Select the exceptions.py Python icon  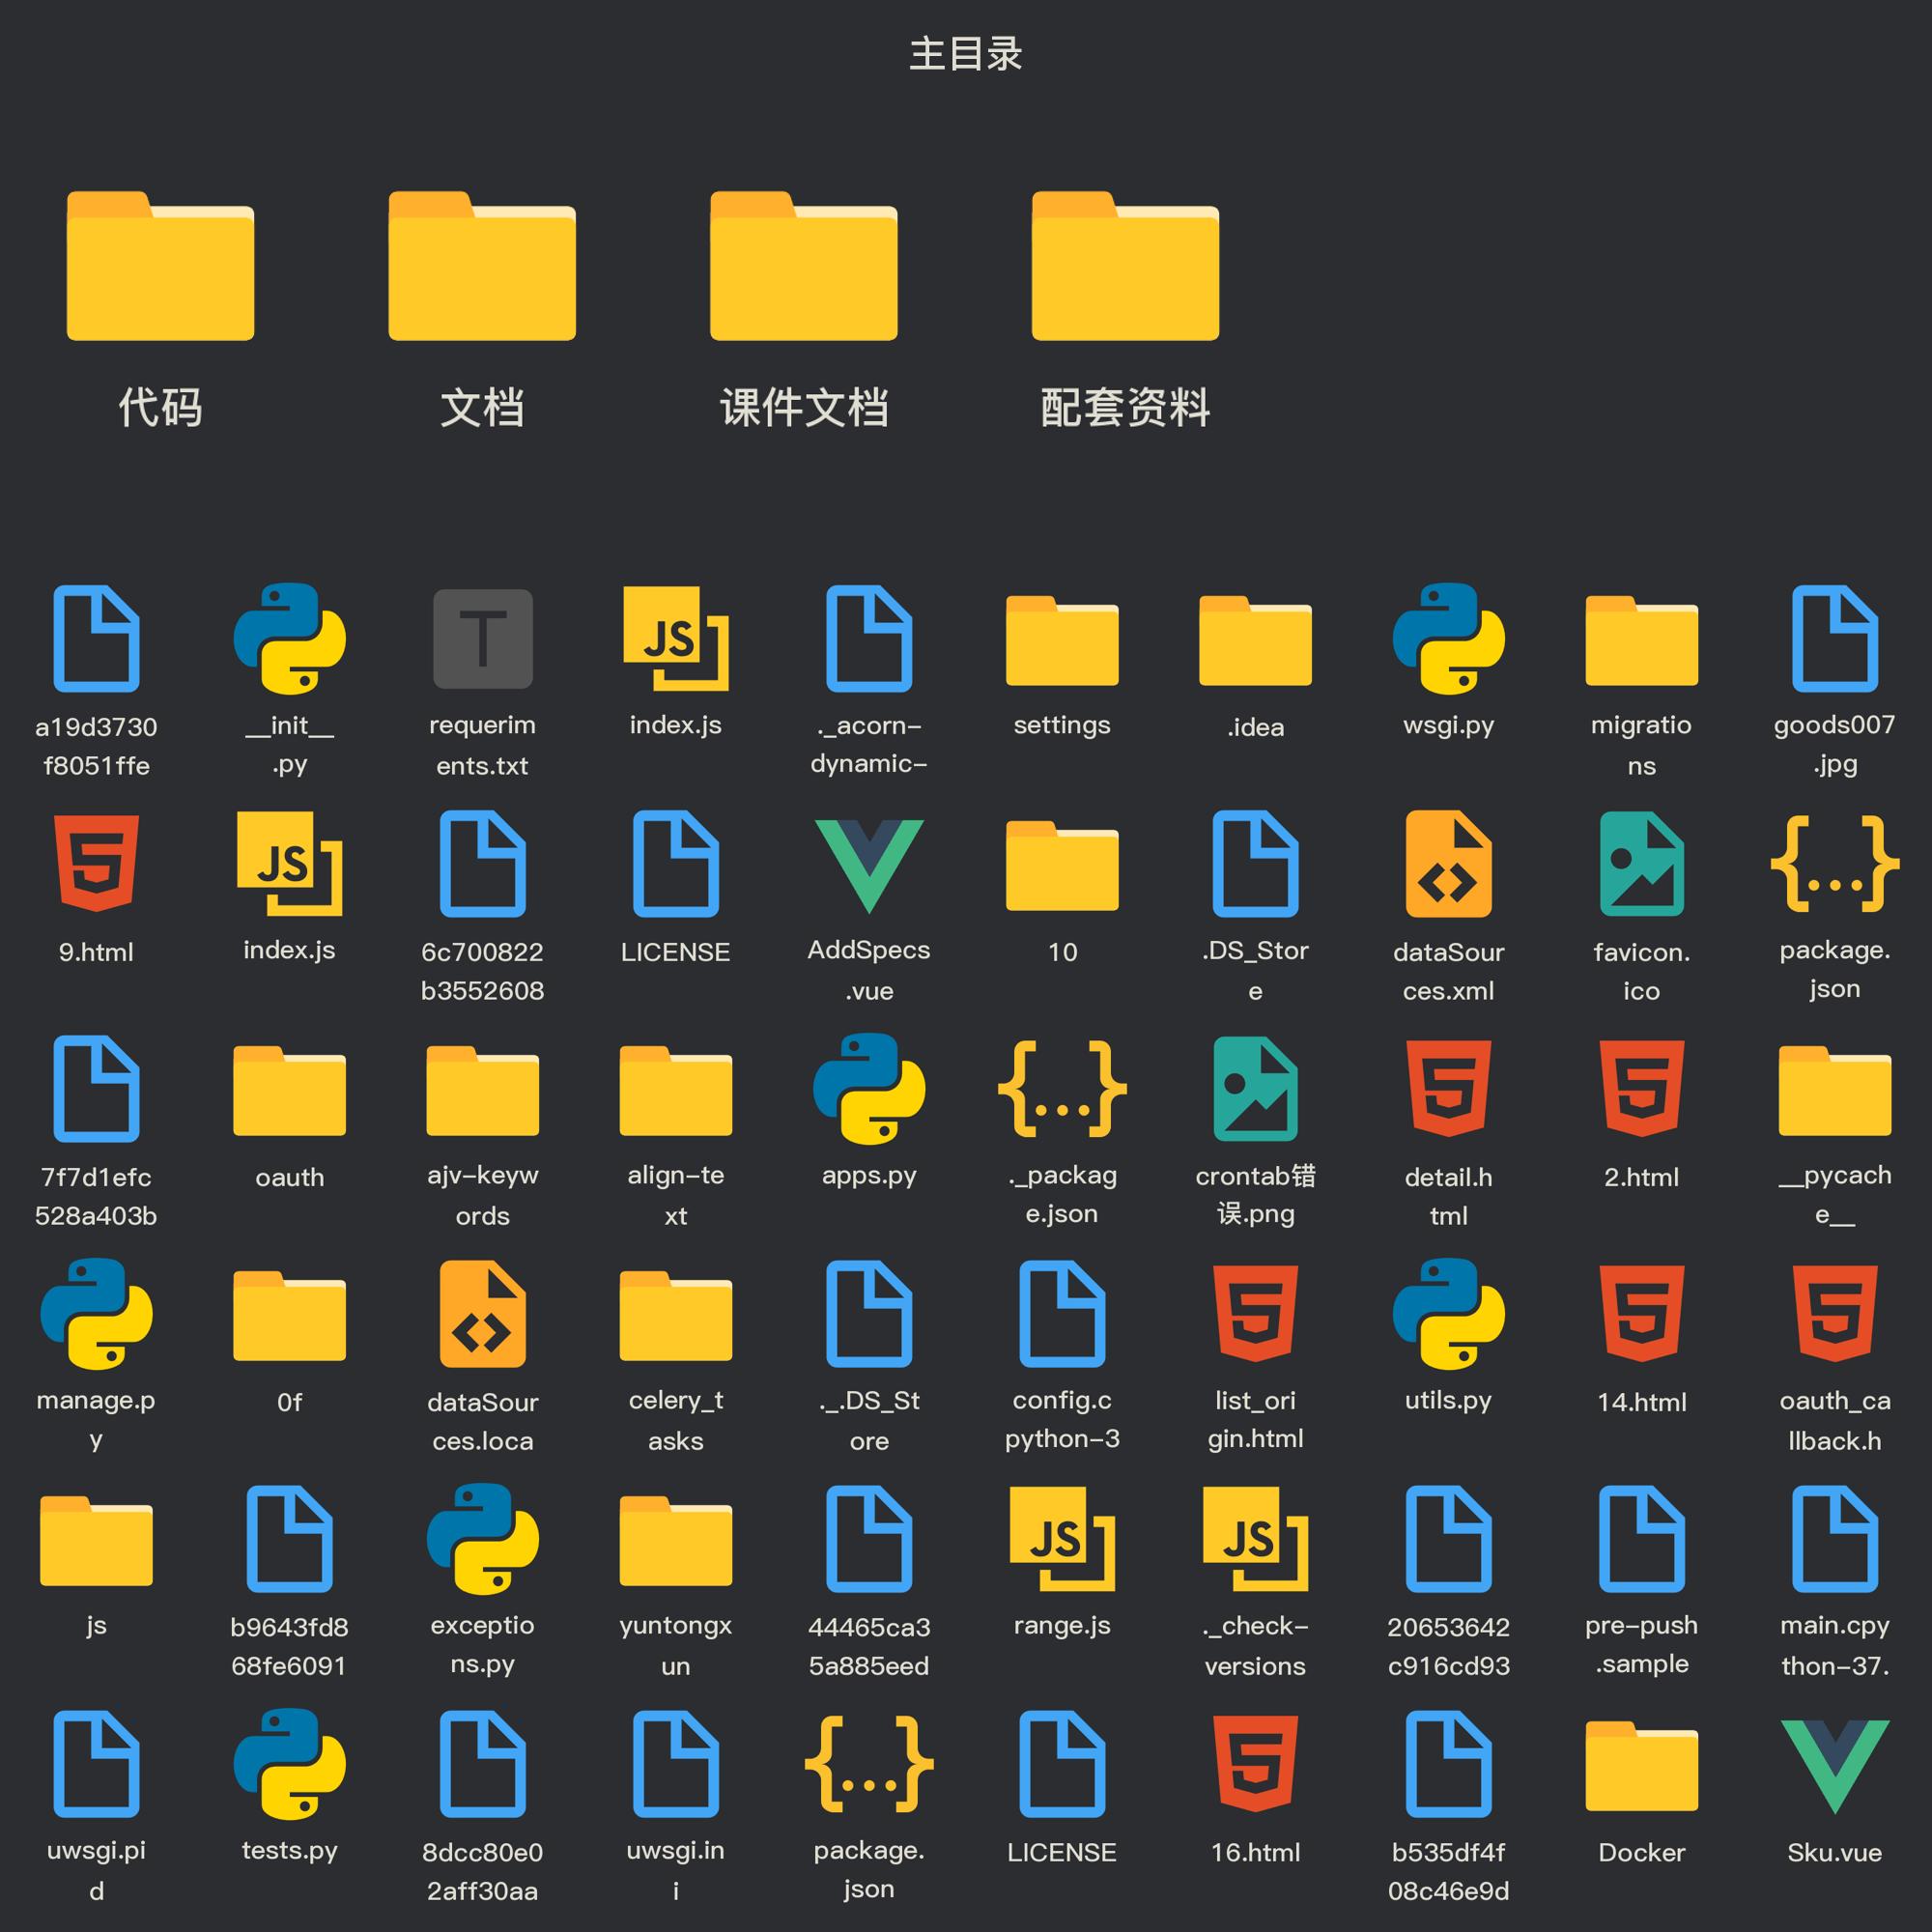click(x=483, y=1539)
